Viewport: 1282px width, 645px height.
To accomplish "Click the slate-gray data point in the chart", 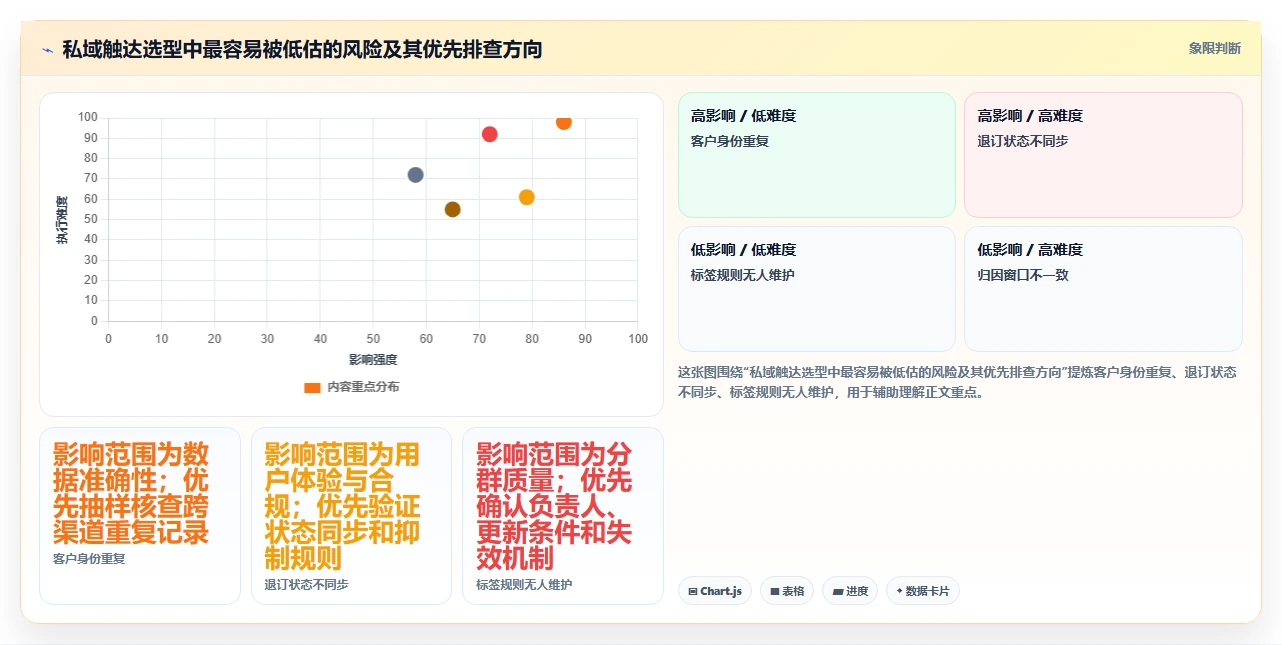I will point(415,175).
